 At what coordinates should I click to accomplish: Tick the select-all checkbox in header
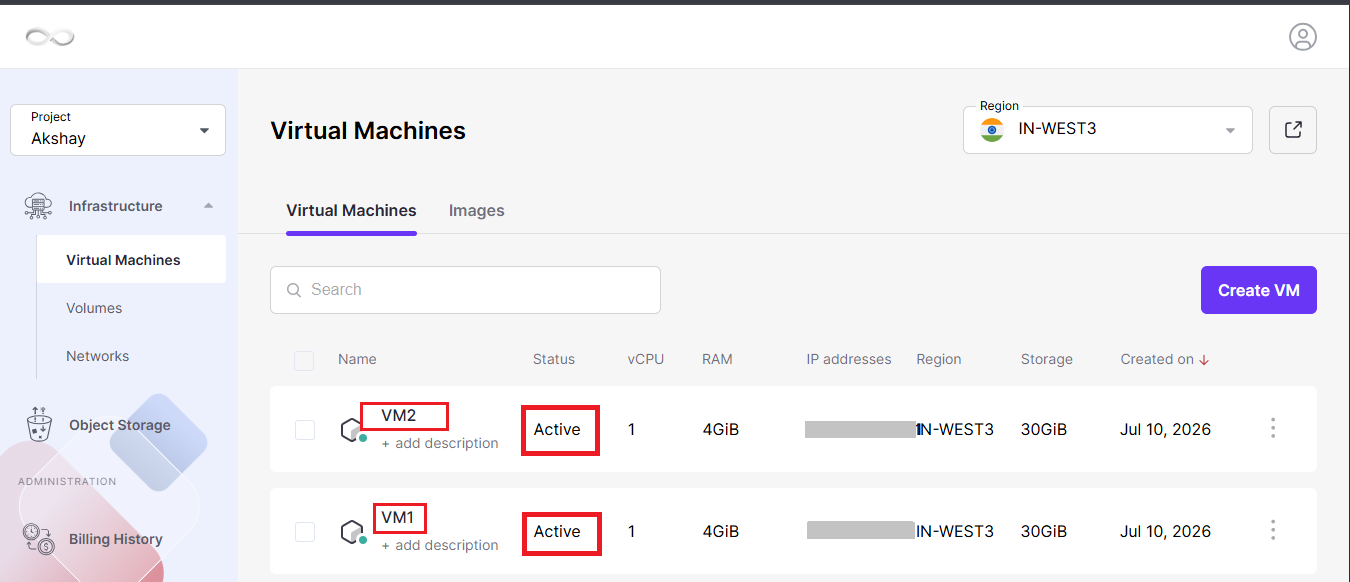click(x=304, y=361)
